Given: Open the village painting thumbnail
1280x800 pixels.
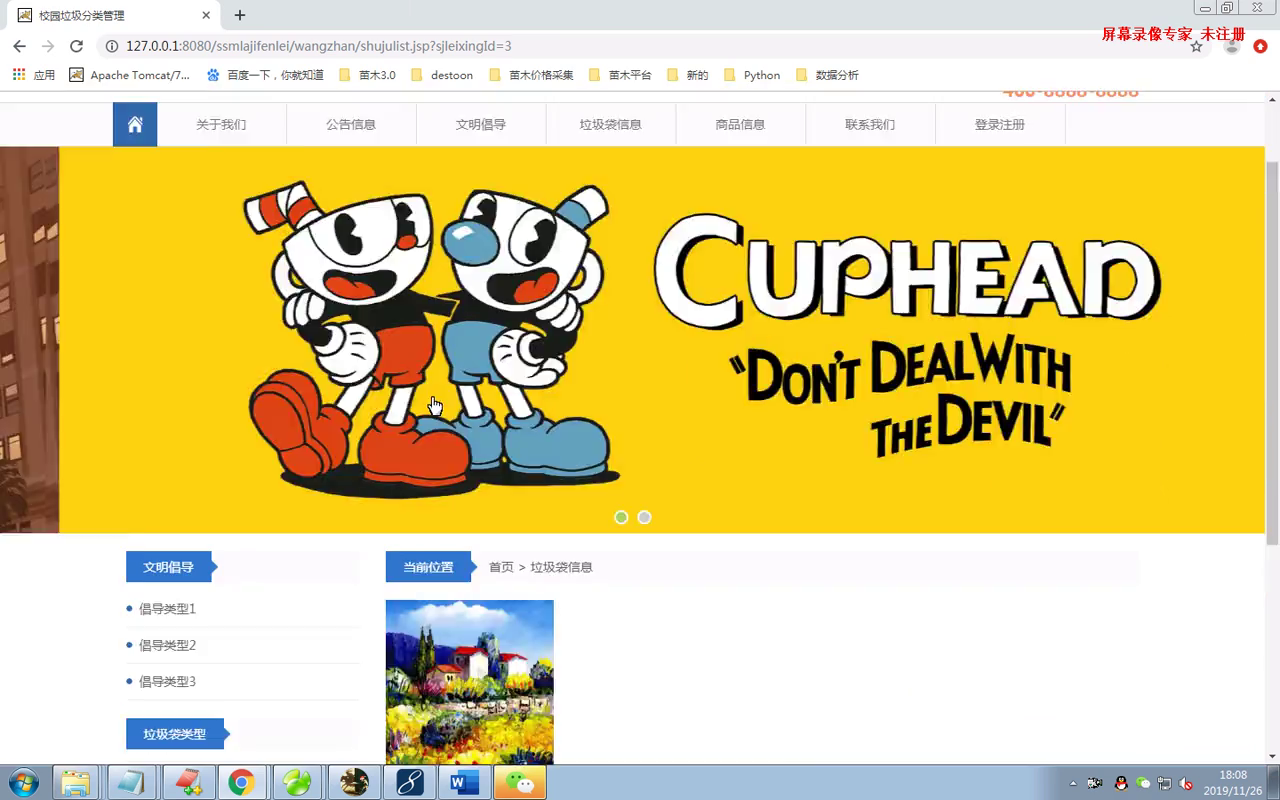Looking at the screenshot, I should tap(469, 682).
